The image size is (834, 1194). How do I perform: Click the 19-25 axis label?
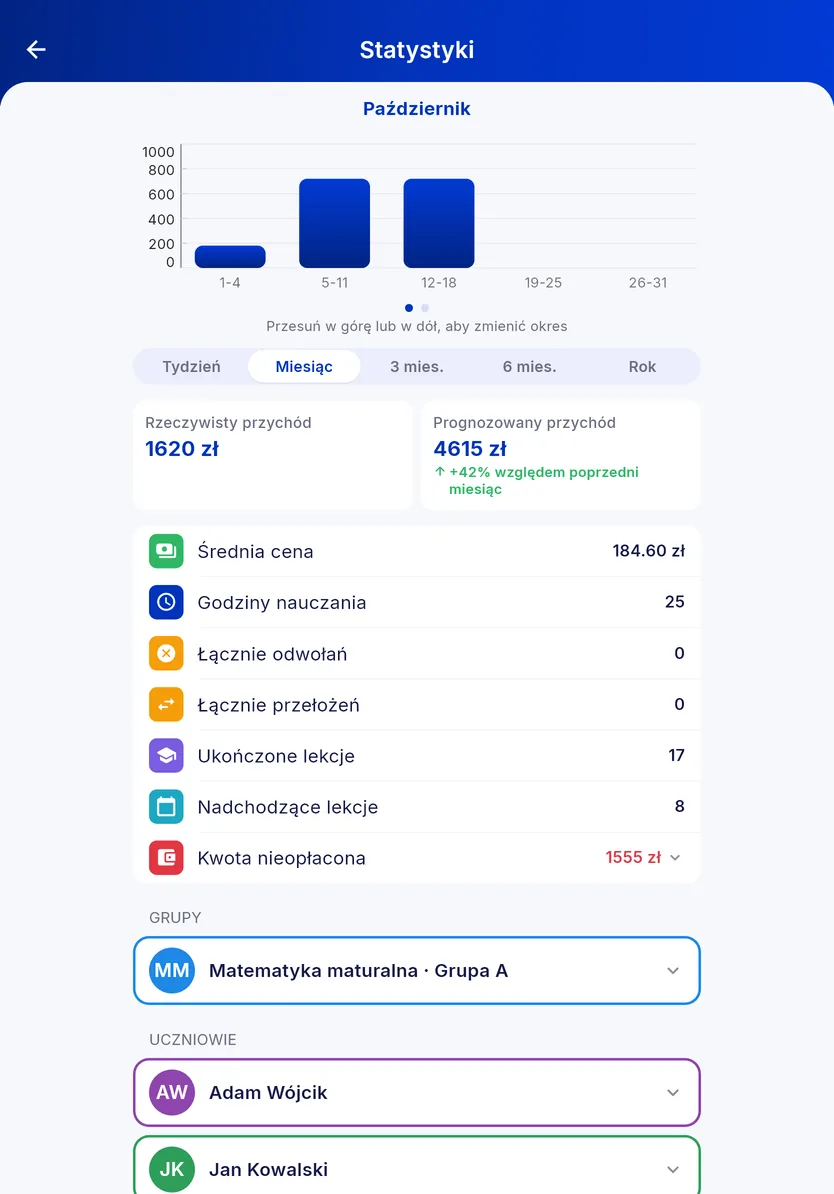tap(543, 283)
